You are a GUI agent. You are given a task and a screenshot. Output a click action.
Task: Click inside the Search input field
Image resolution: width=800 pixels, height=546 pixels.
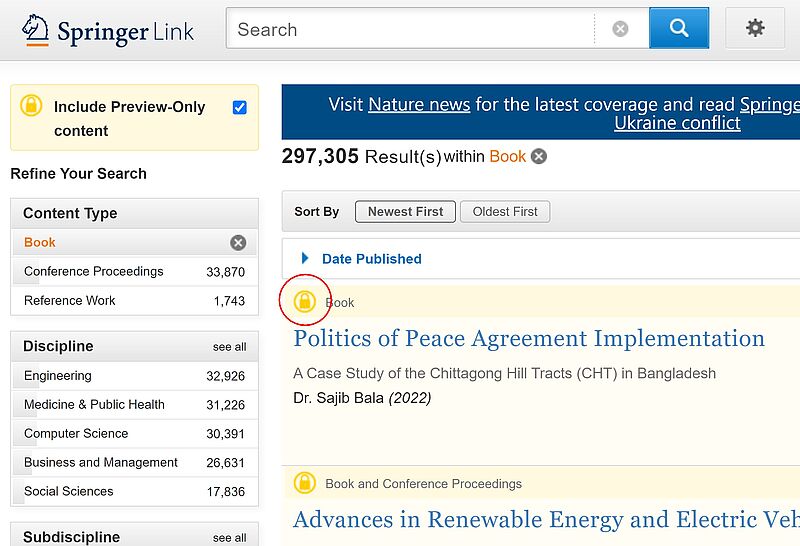pos(411,29)
